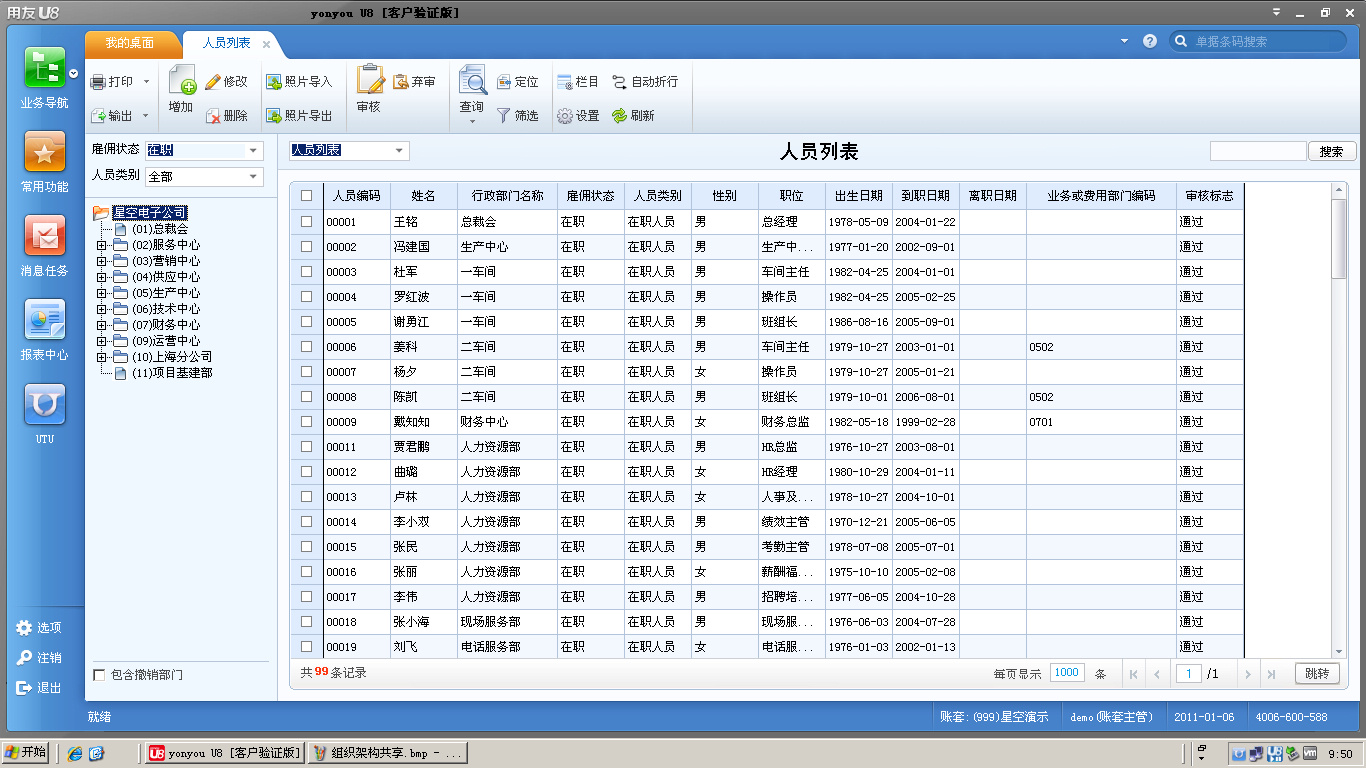The width and height of the screenshot is (1366, 768).
Task: Enable the 包含撤销部门 checkbox
Action: [99, 675]
